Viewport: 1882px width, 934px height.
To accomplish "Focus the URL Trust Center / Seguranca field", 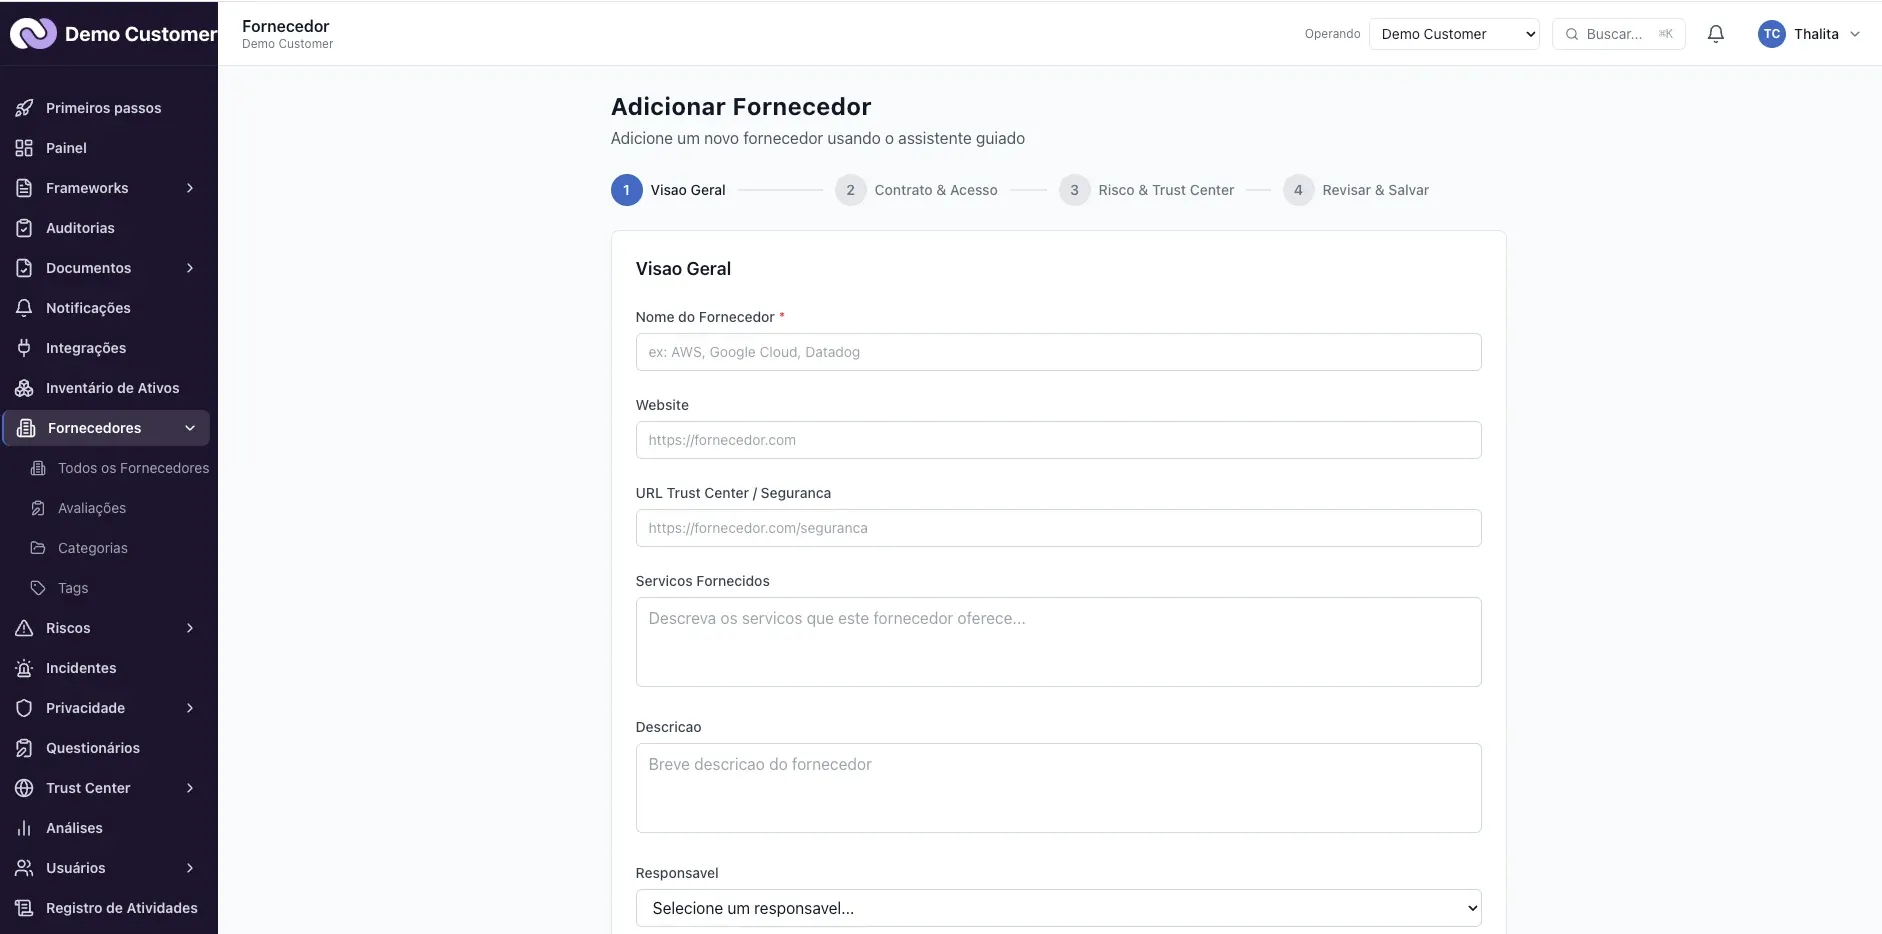I will 1058,528.
